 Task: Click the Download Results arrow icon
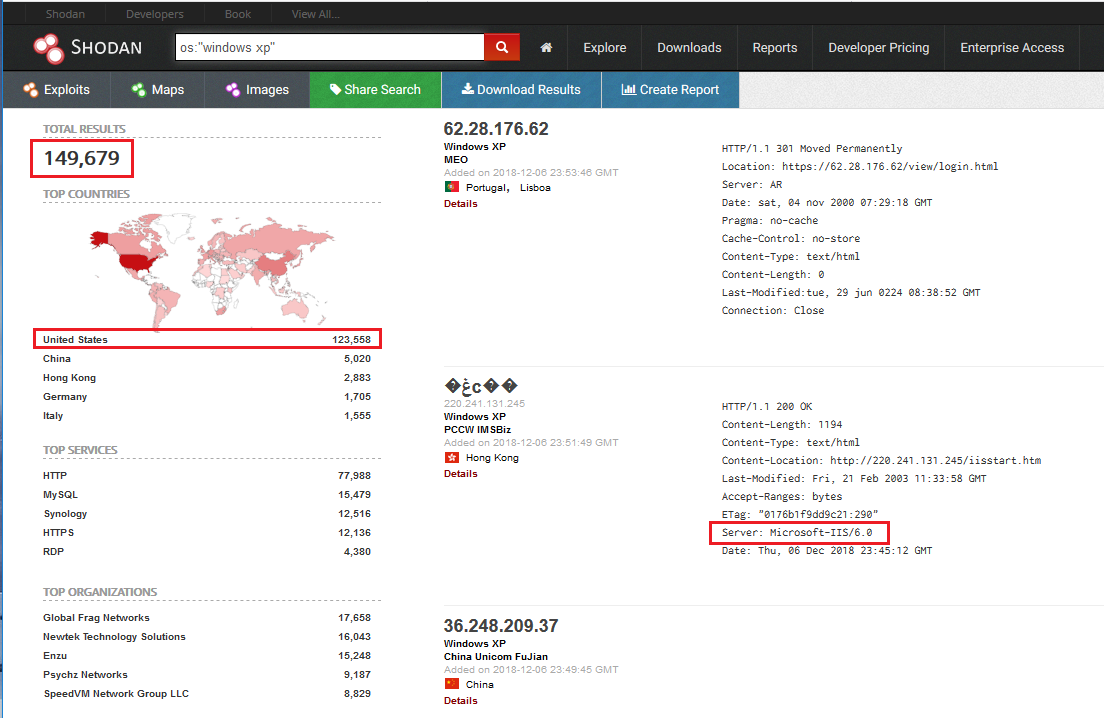click(468, 89)
